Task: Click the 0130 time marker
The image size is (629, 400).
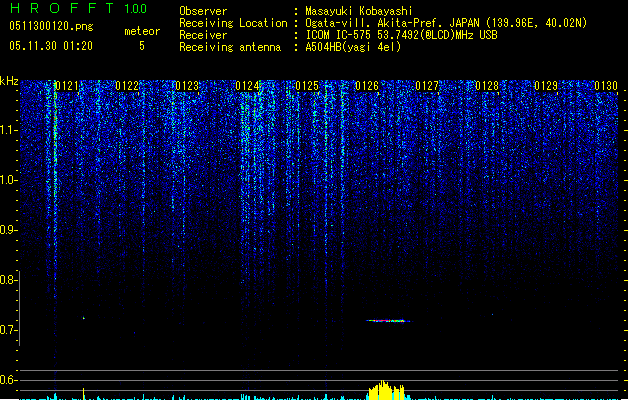Action: [x=606, y=86]
